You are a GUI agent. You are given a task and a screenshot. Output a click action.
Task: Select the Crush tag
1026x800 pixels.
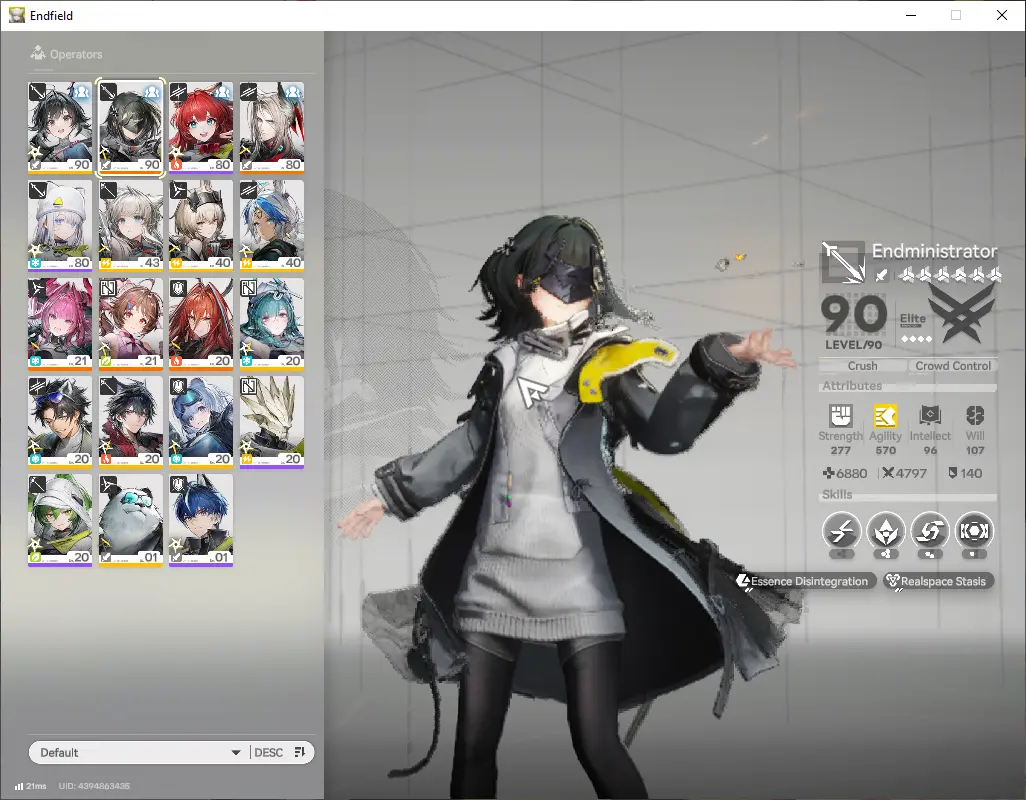tap(862, 366)
